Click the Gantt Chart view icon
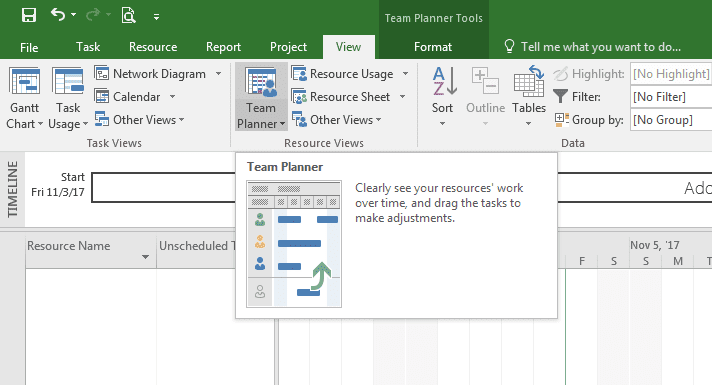712x385 pixels. click(x=25, y=82)
